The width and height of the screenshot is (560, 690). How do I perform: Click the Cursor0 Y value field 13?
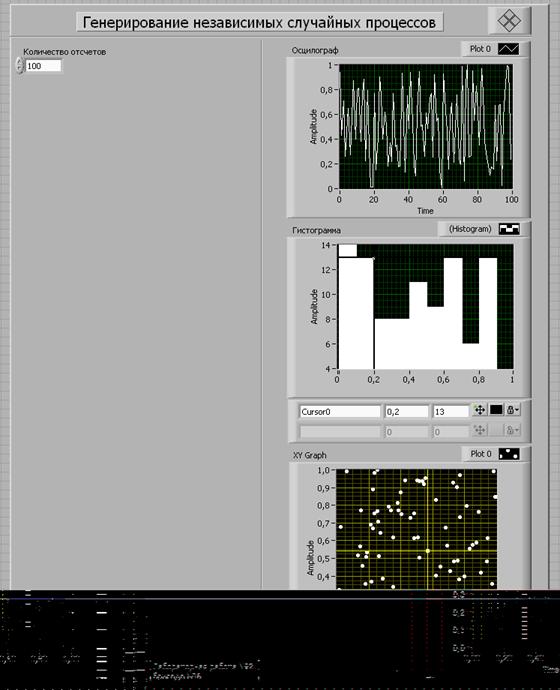click(451, 412)
